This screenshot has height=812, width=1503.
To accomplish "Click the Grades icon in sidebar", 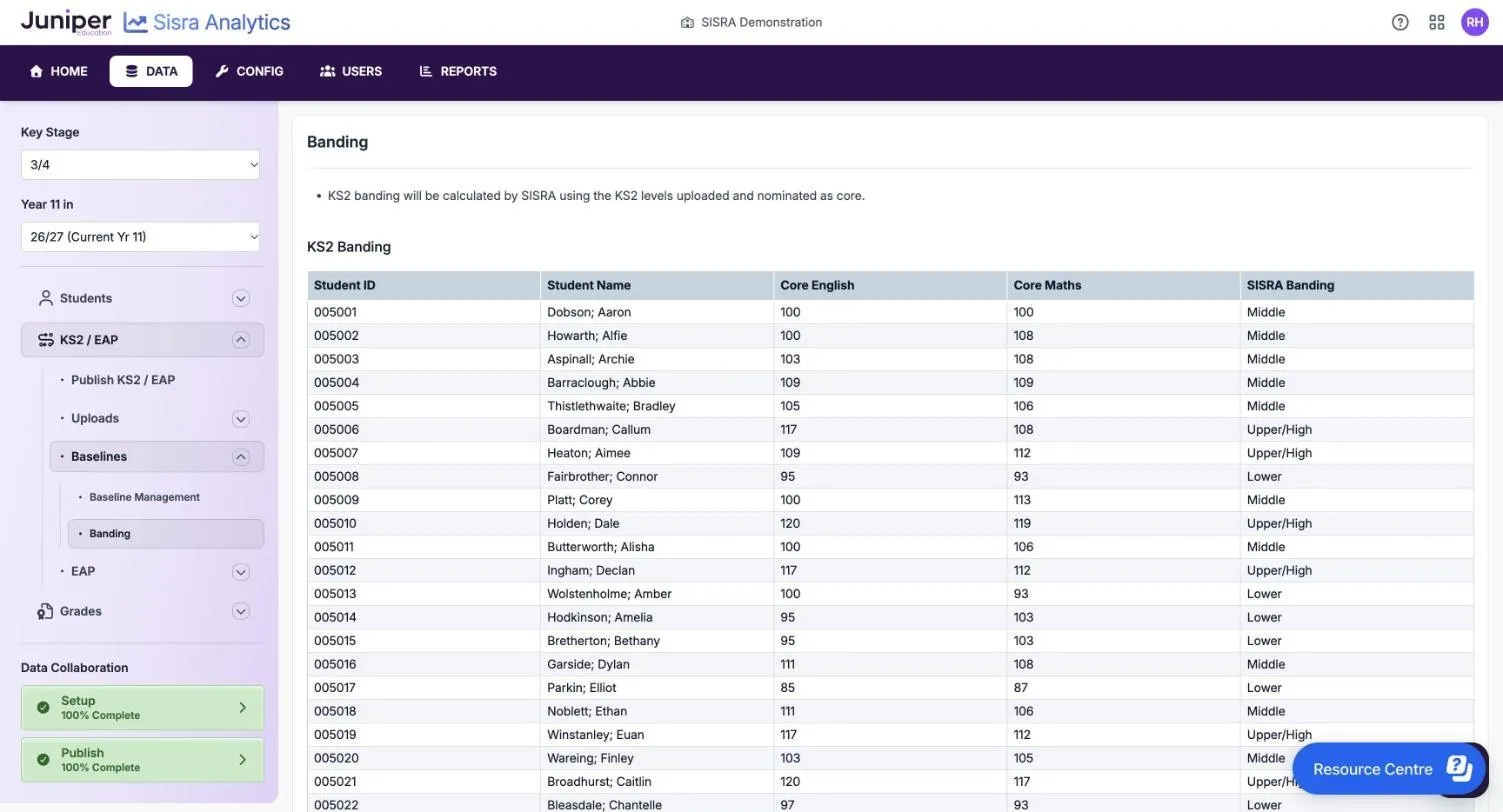I will pos(45,611).
